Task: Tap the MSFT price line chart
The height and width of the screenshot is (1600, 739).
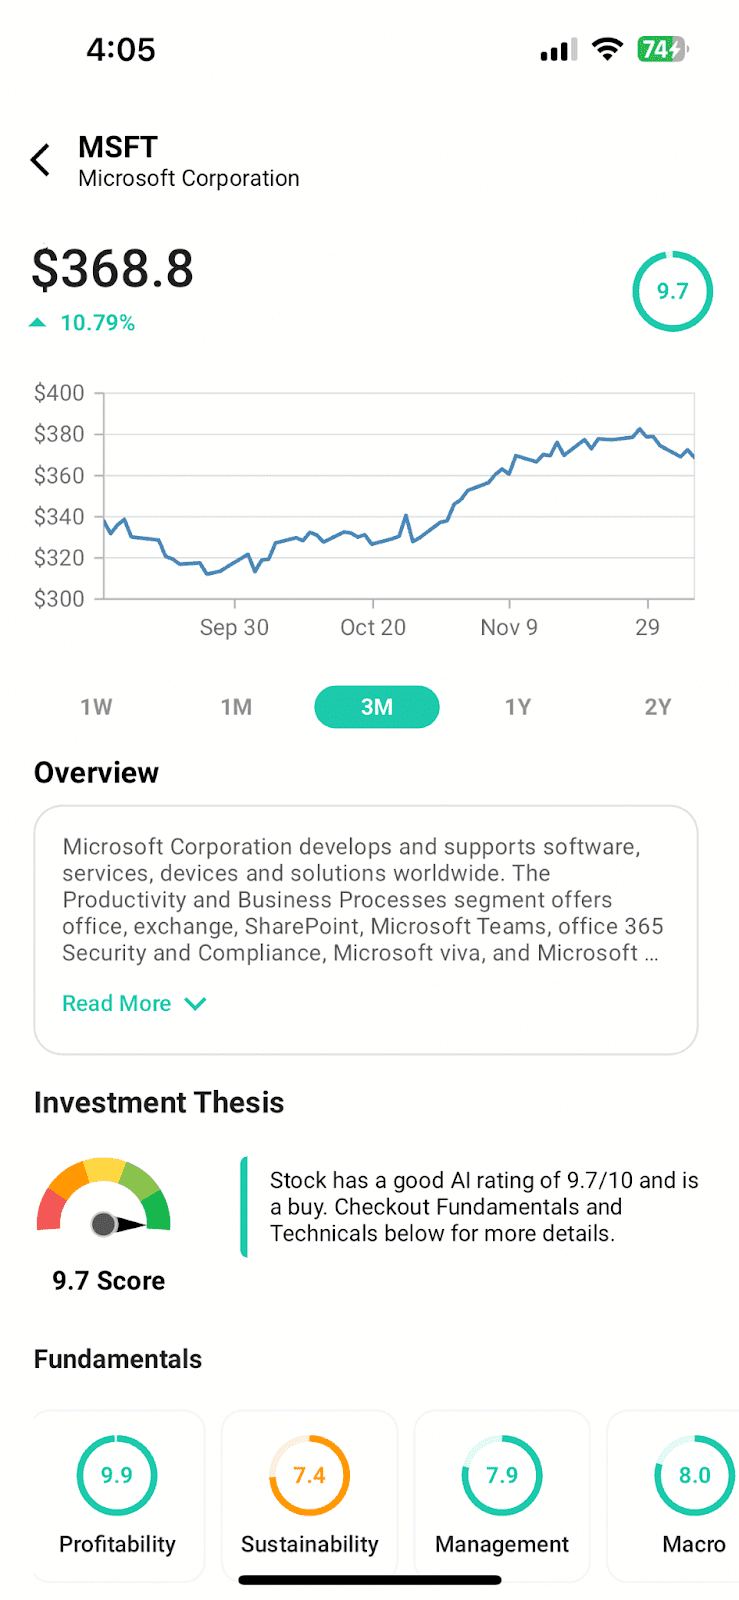Action: coord(400,497)
